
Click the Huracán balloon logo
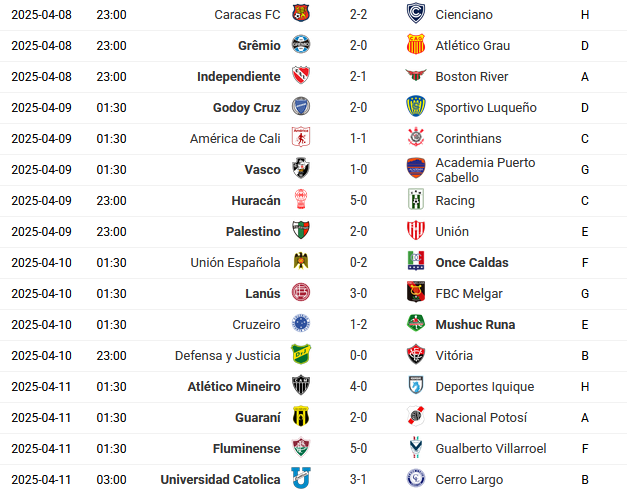click(x=301, y=199)
